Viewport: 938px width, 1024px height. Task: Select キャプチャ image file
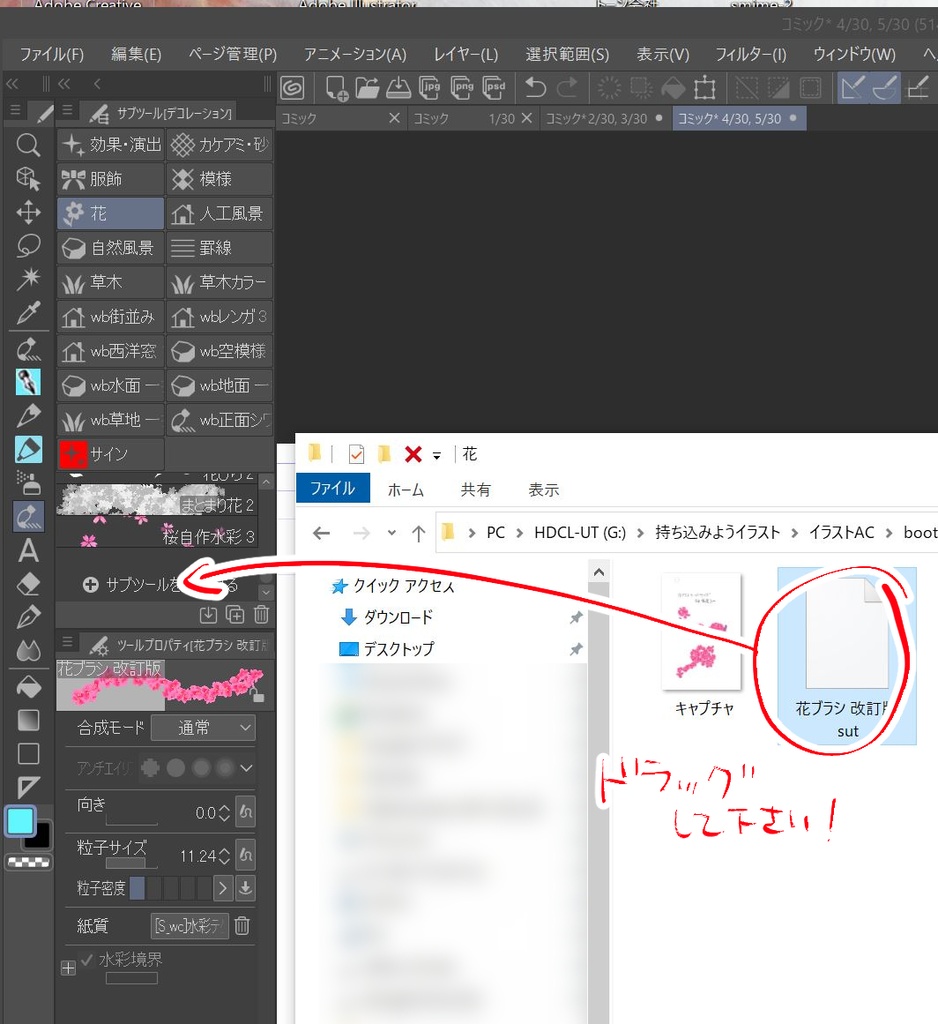pyautogui.click(x=703, y=645)
